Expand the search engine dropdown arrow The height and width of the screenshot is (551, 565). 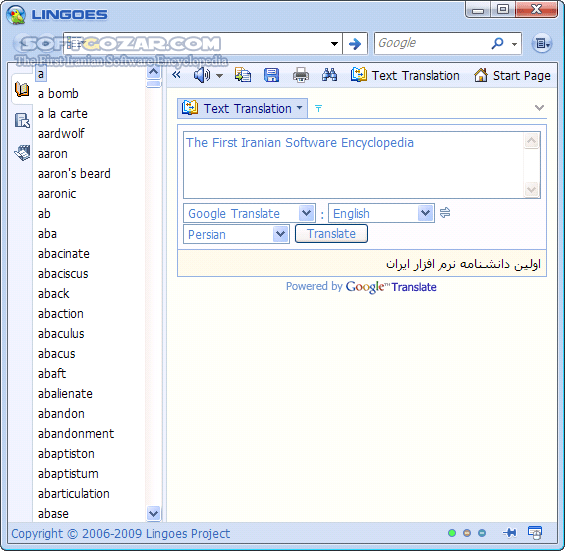515,44
